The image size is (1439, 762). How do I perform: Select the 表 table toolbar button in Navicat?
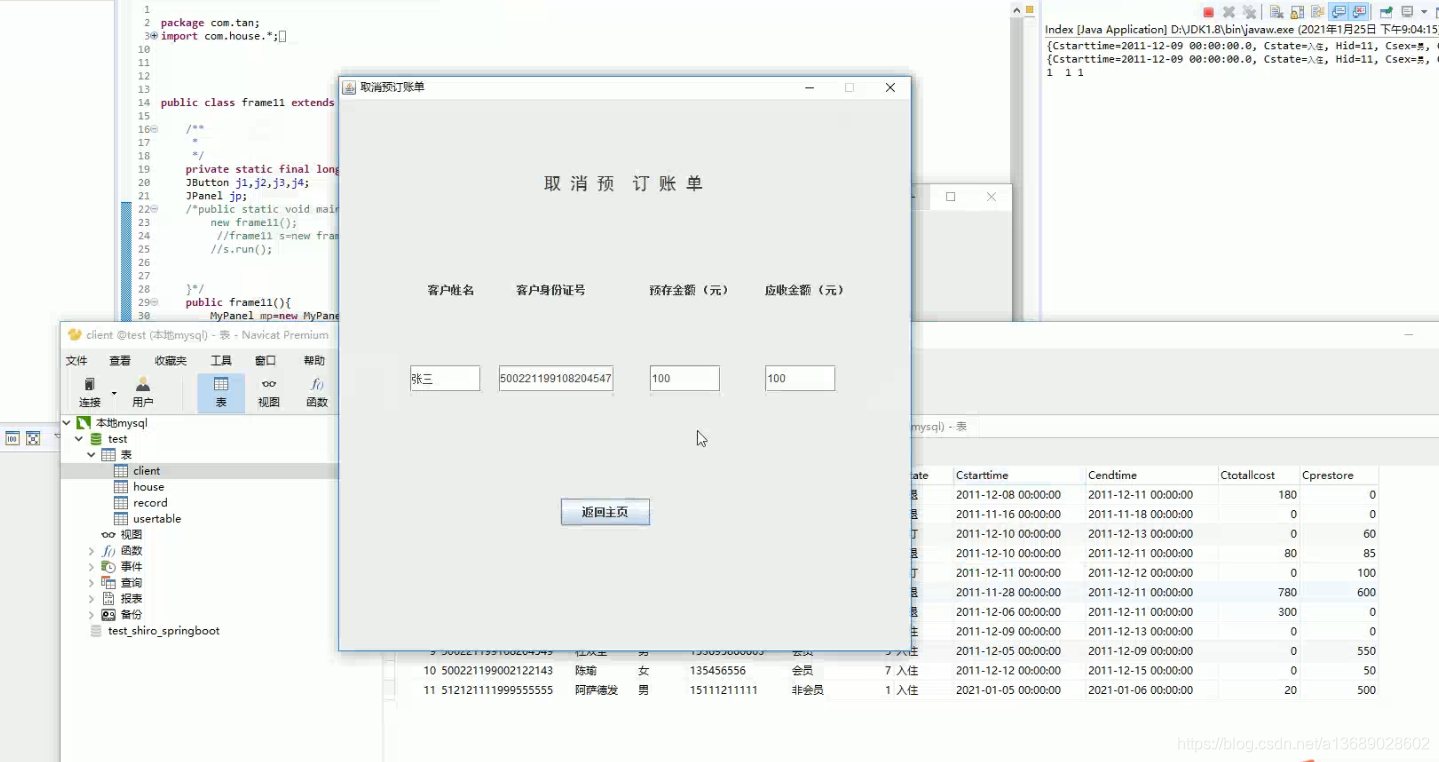click(x=221, y=393)
